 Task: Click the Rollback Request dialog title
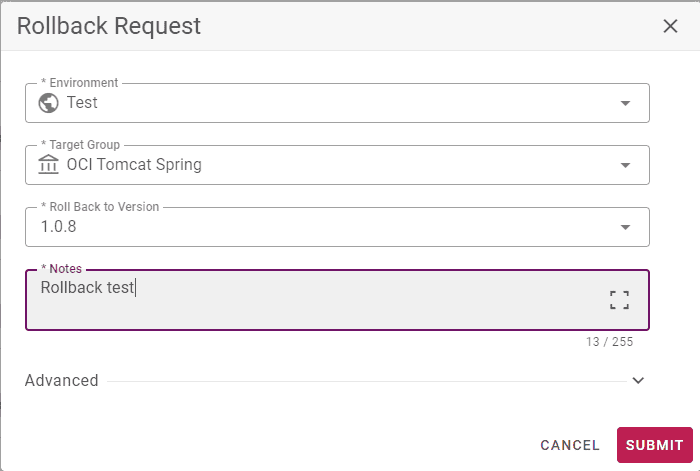coord(109,26)
